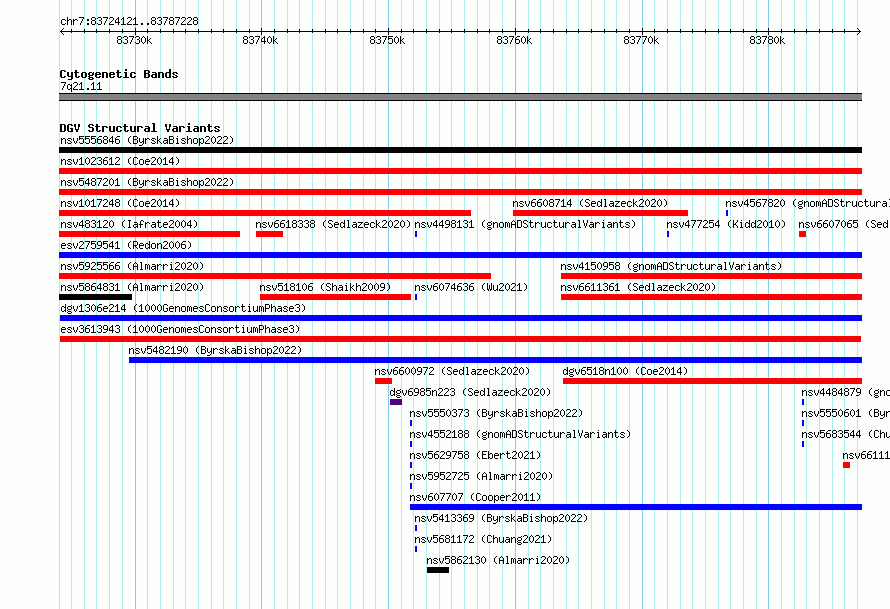
Task: Click the nsv5482190 (ByrskaBishop2022) label
Action: click(x=215, y=350)
